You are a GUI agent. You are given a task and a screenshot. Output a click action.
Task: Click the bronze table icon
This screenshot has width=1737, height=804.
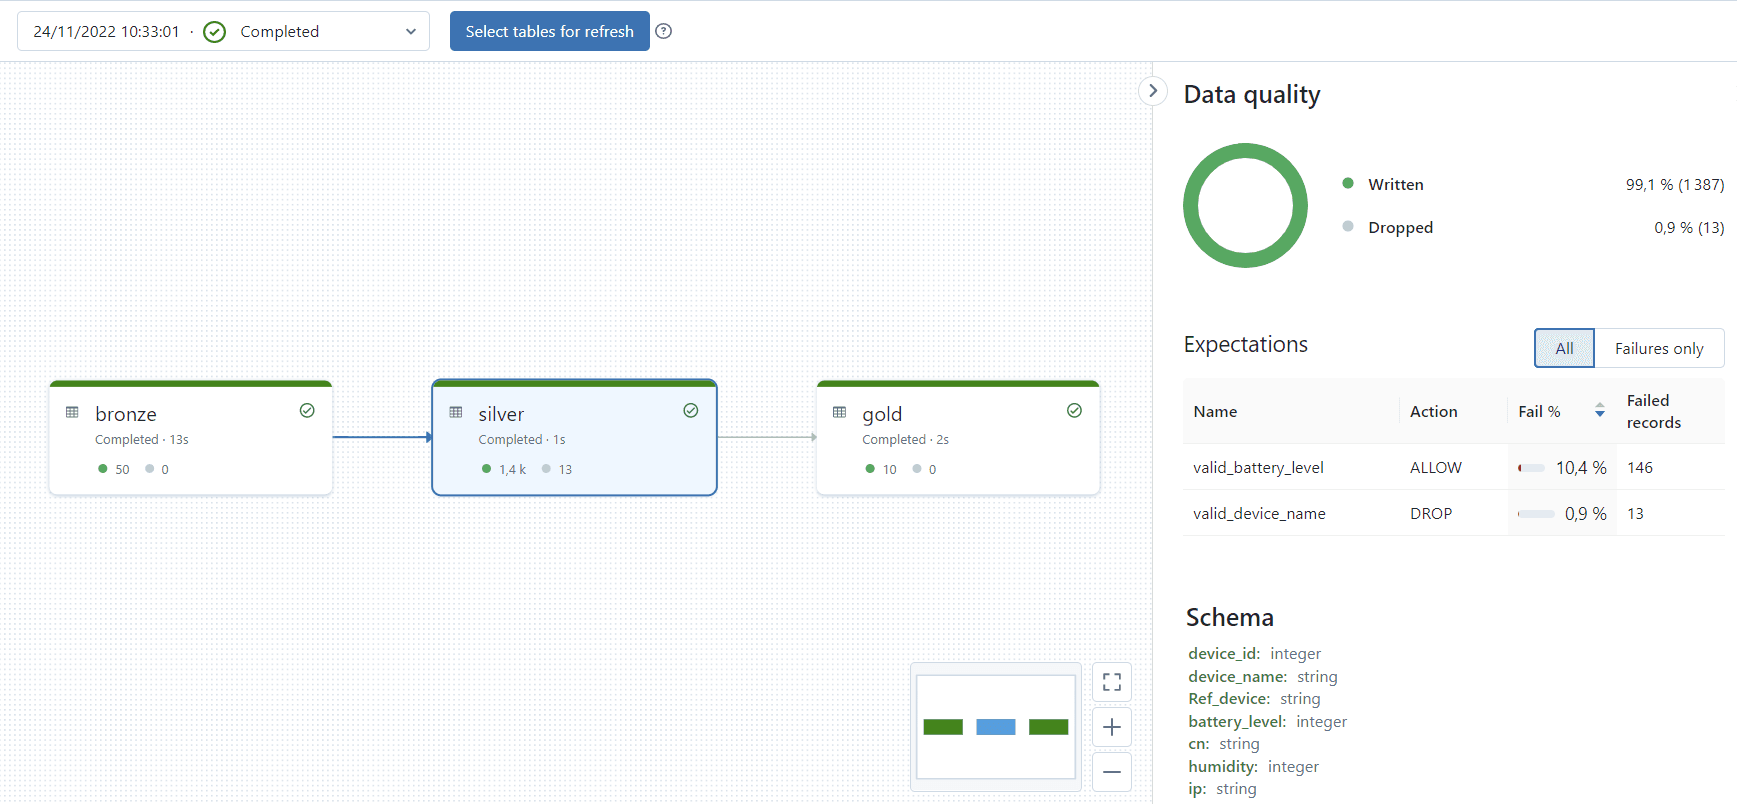coord(72,412)
